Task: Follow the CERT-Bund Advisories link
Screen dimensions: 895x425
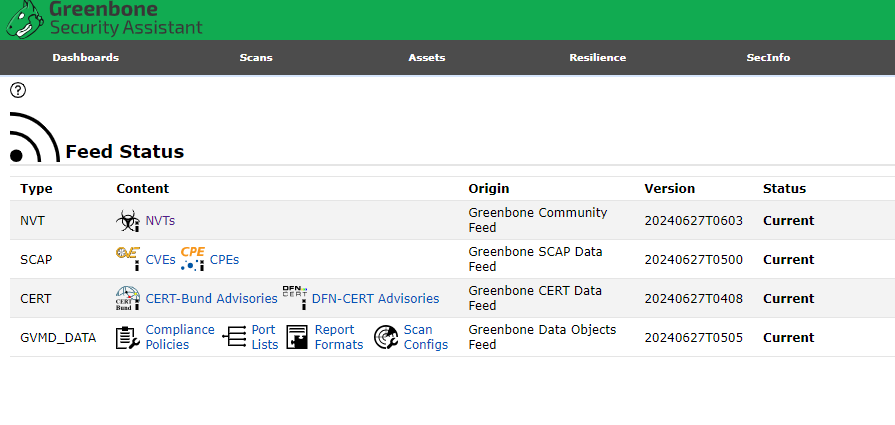Action: (x=211, y=298)
